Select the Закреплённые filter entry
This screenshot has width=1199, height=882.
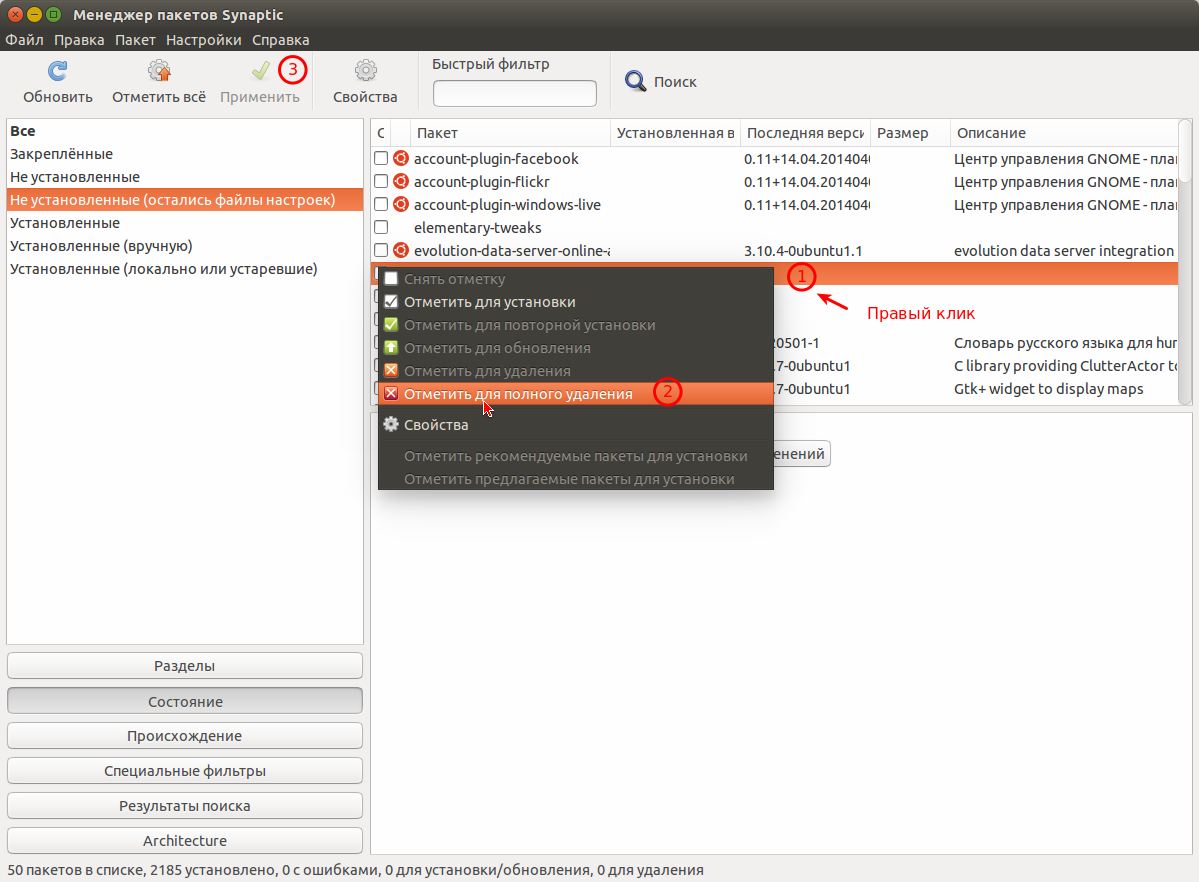point(184,154)
